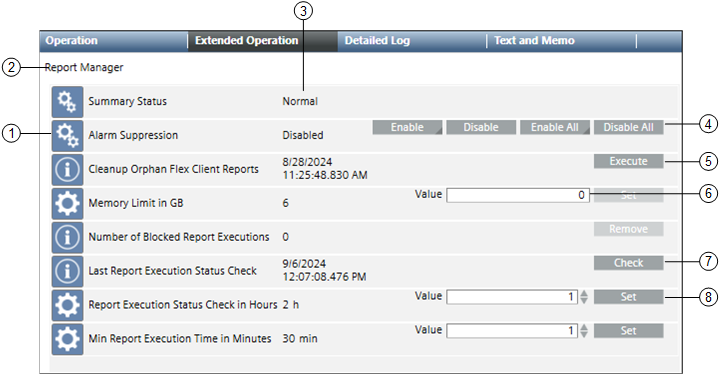The width and height of the screenshot is (720, 374).
Task: Click the Number of Blocked Report Executions info icon
Action: 68,238
